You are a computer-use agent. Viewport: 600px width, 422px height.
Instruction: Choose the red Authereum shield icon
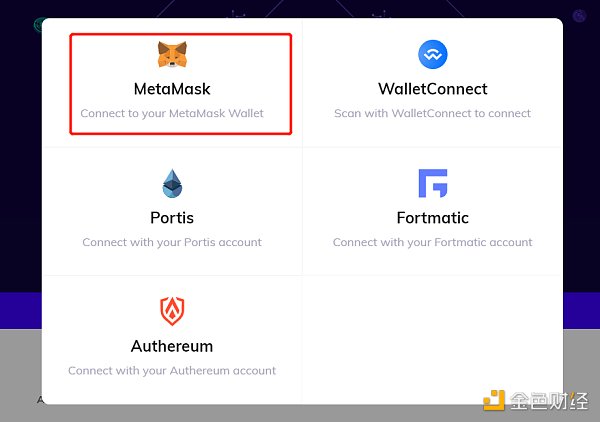[x=172, y=312]
